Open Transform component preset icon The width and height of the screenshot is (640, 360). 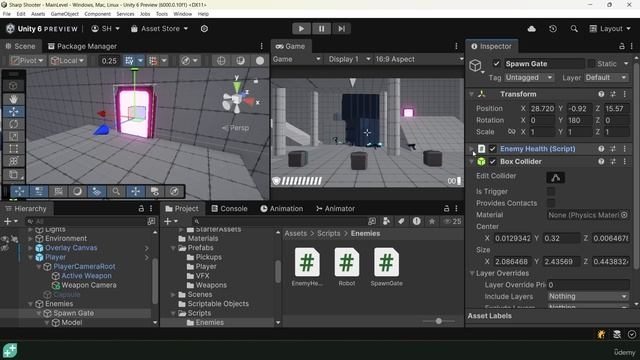click(x=613, y=94)
